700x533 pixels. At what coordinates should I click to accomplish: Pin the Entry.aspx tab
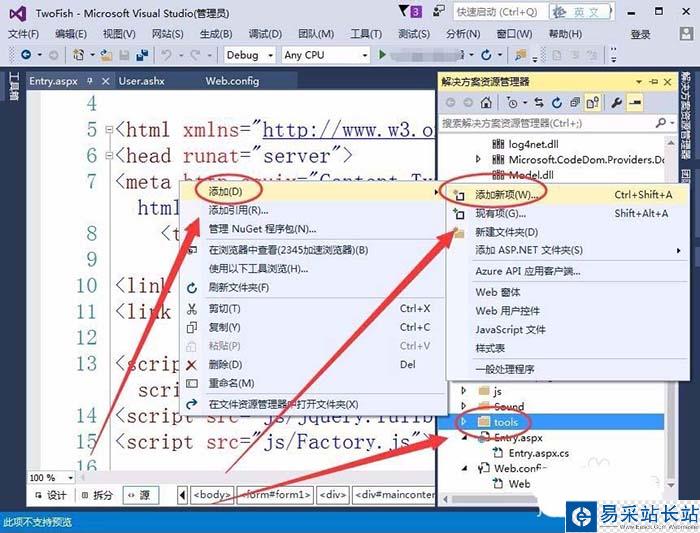[90, 81]
